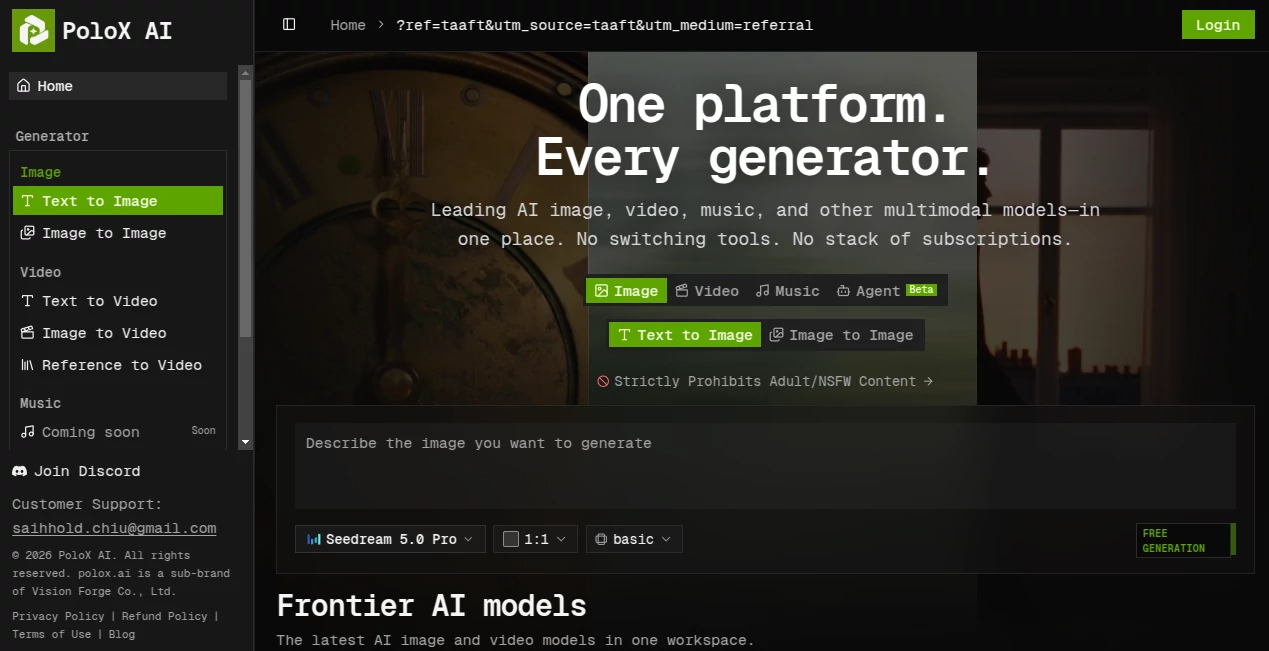This screenshot has height=651, width=1269.
Task: Select Image to Image mode button
Action: point(842,335)
